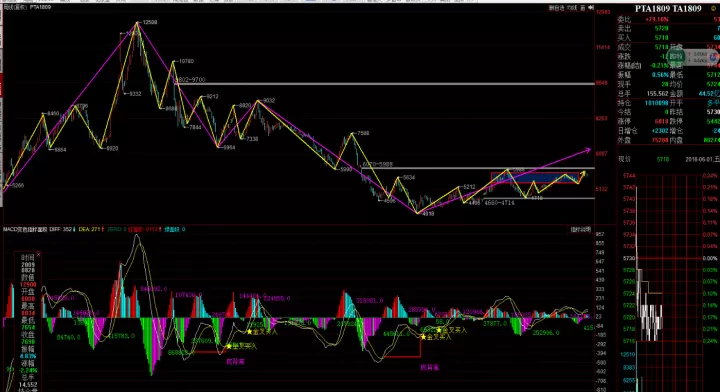Click the 12508 peak price marker
This screenshot has width=720, height=392.
click(x=149, y=22)
